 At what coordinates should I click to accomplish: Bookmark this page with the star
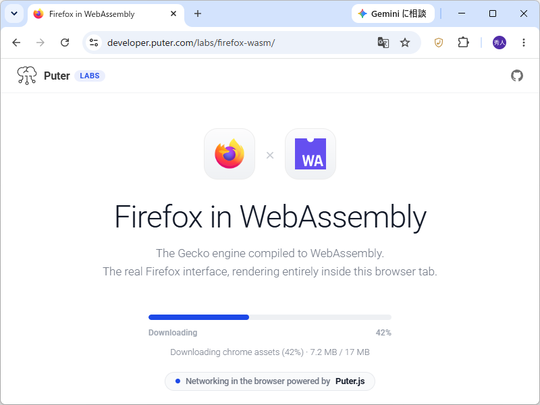405,43
